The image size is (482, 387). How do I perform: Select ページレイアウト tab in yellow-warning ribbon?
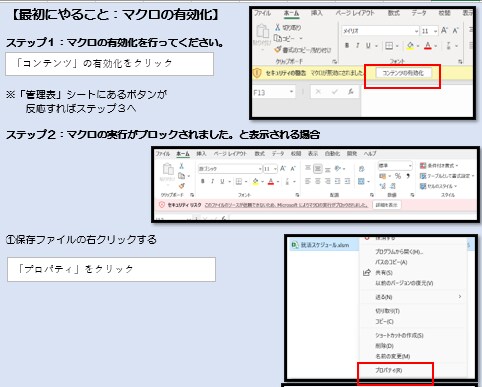355,13
